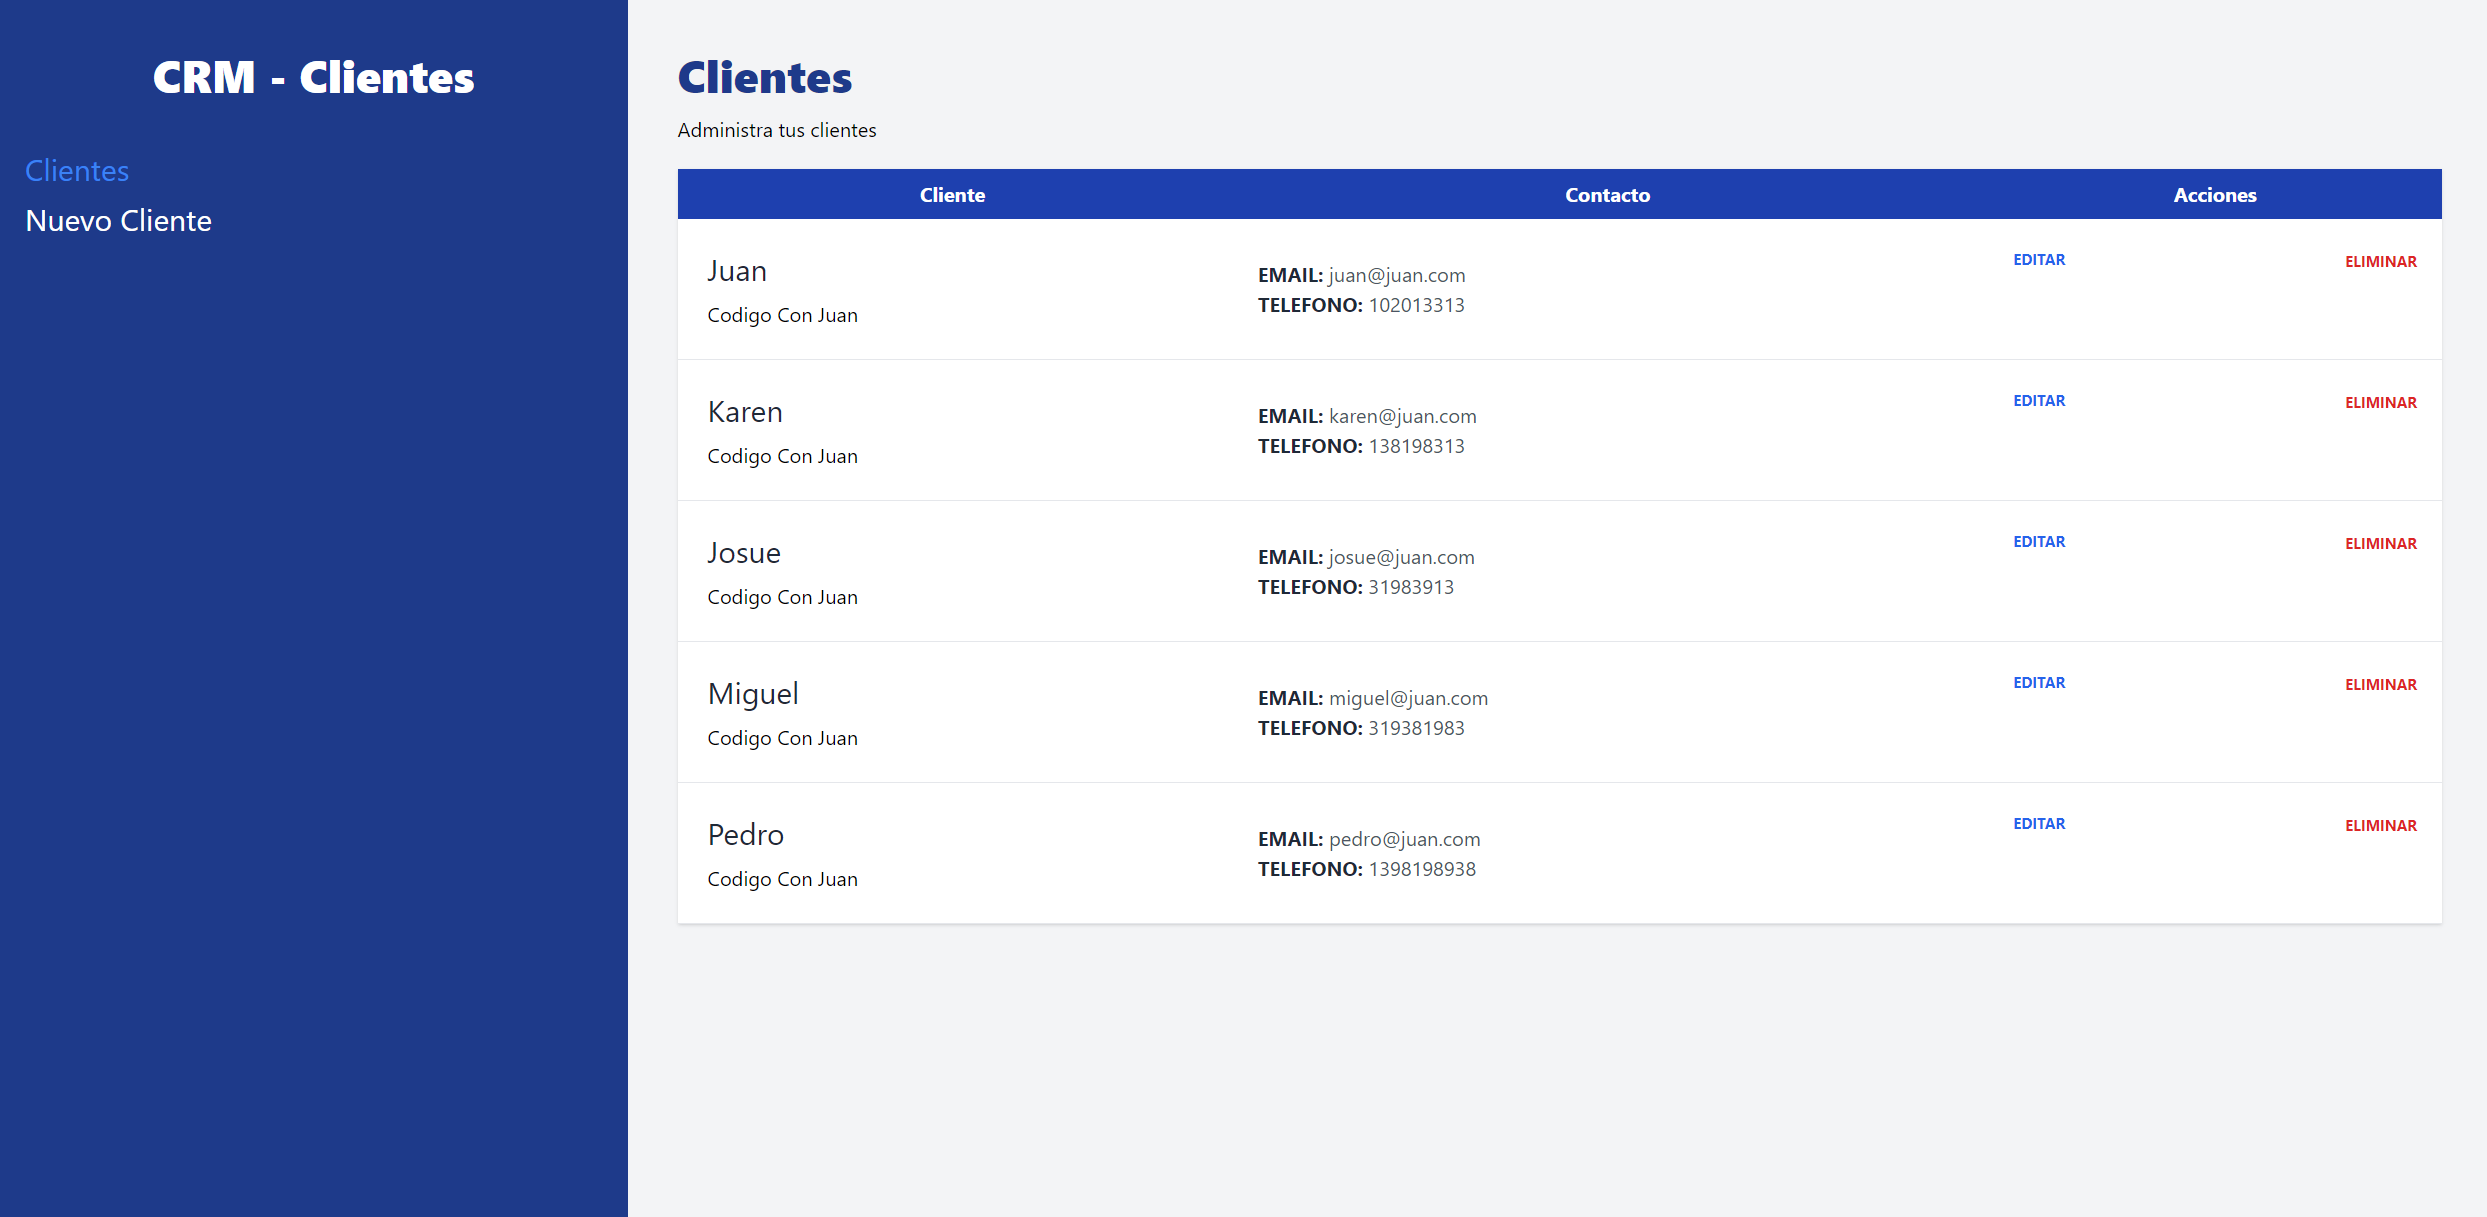
Task: Delete the Karen client record
Action: (2380, 403)
